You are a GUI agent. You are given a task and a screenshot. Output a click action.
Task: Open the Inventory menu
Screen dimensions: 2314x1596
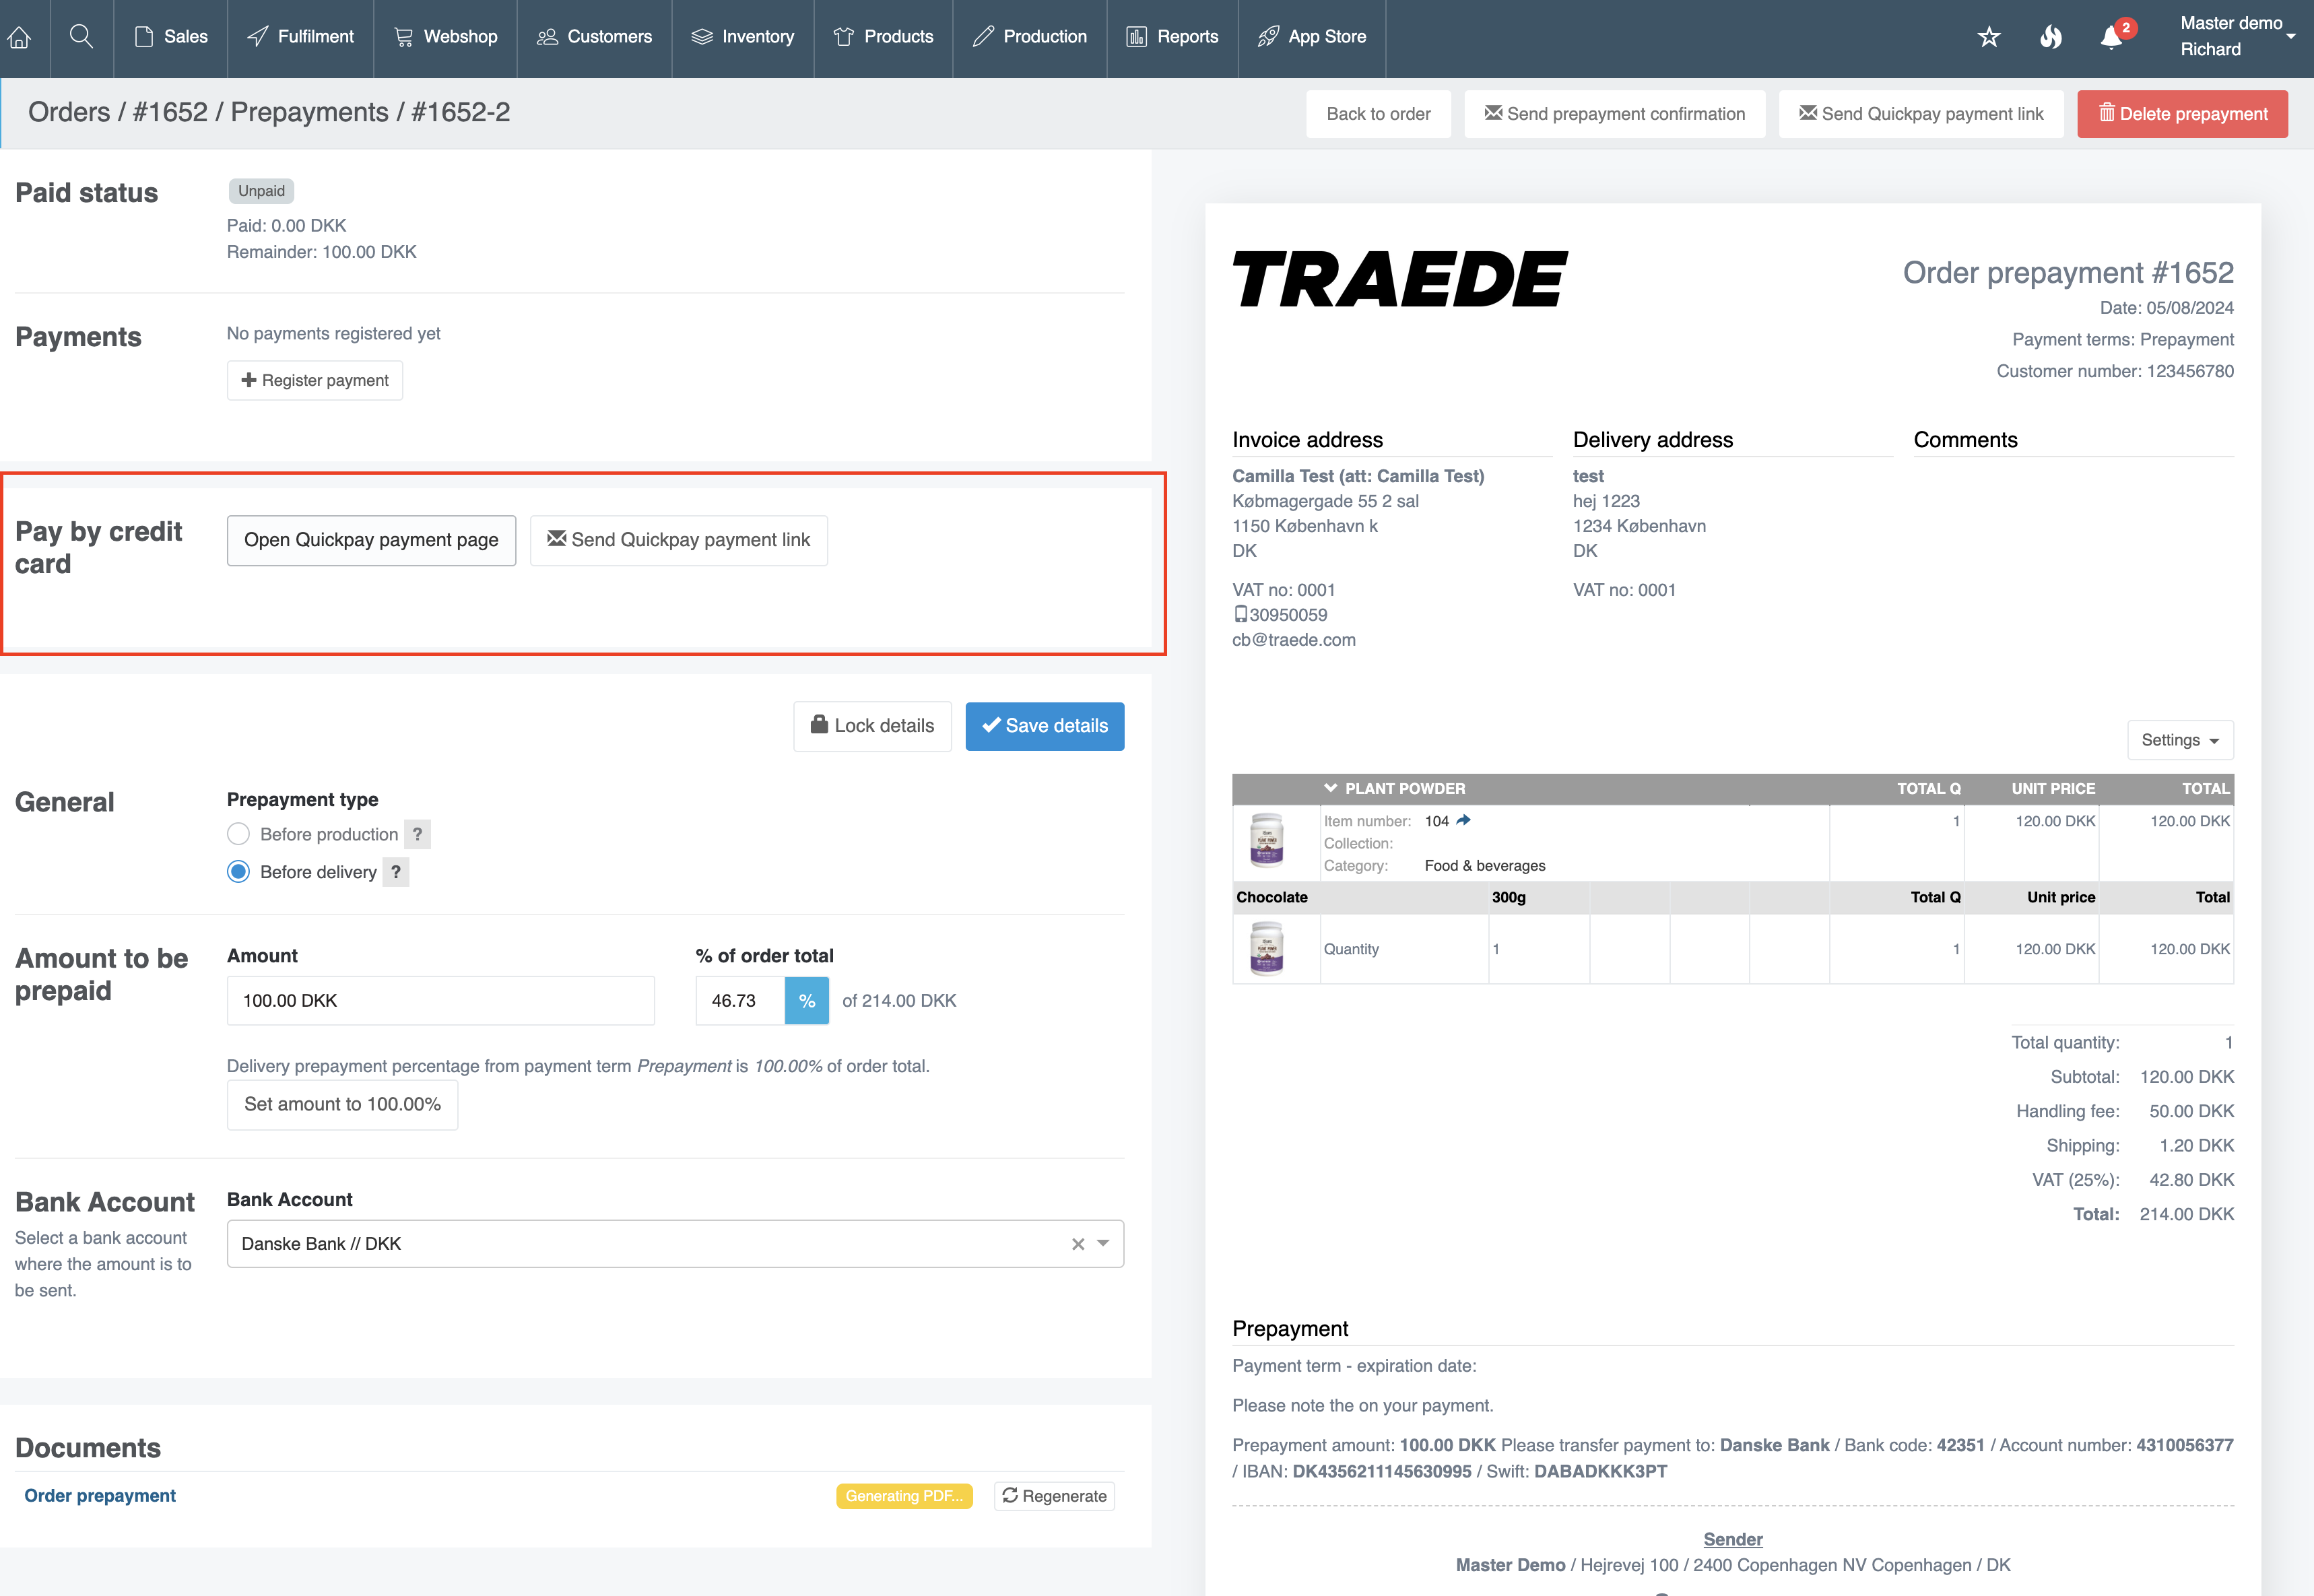pos(743,37)
